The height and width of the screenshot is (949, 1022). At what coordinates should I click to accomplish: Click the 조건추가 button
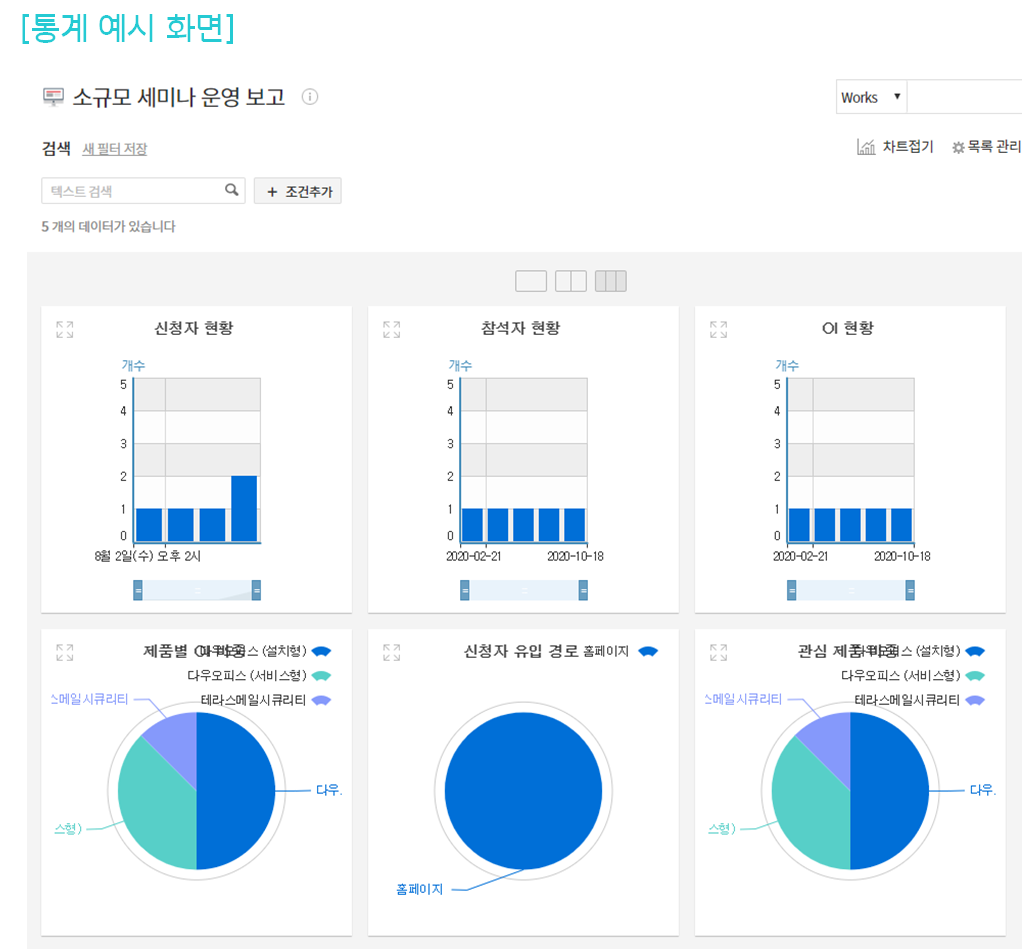click(x=298, y=191)
